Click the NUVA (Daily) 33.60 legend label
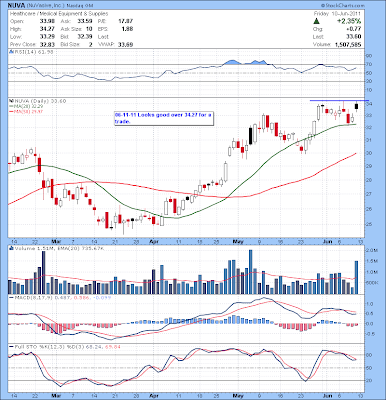Screen dimensions: 386x400 pyautogui.click(x=40, y=101)
